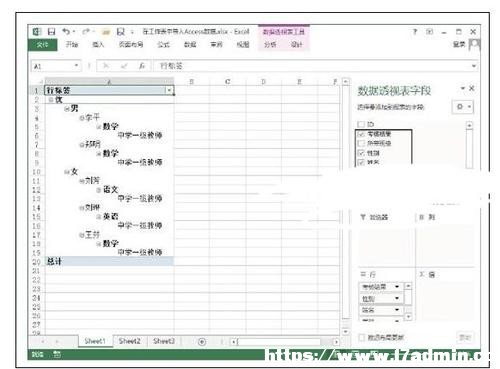The image size is (500, 369).
Task: Click the previous sheet navigation arrow
Action: [x=43, y=341]
